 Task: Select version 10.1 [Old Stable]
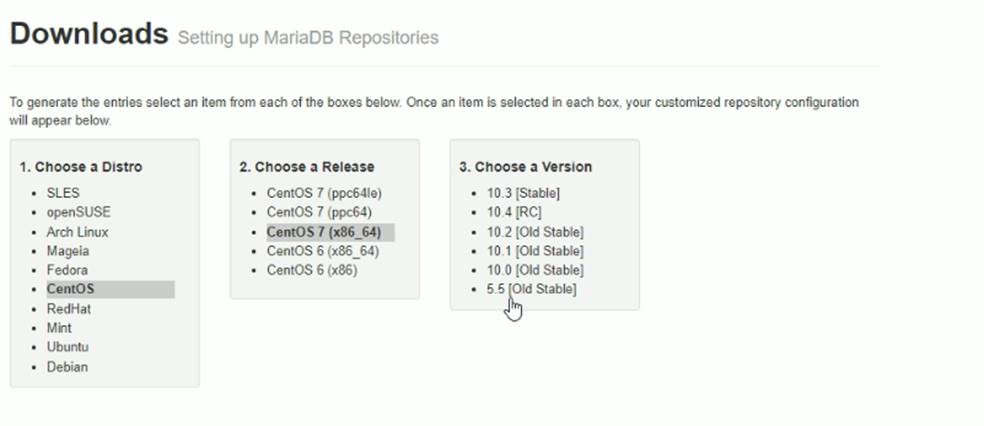tap(535, 251)
